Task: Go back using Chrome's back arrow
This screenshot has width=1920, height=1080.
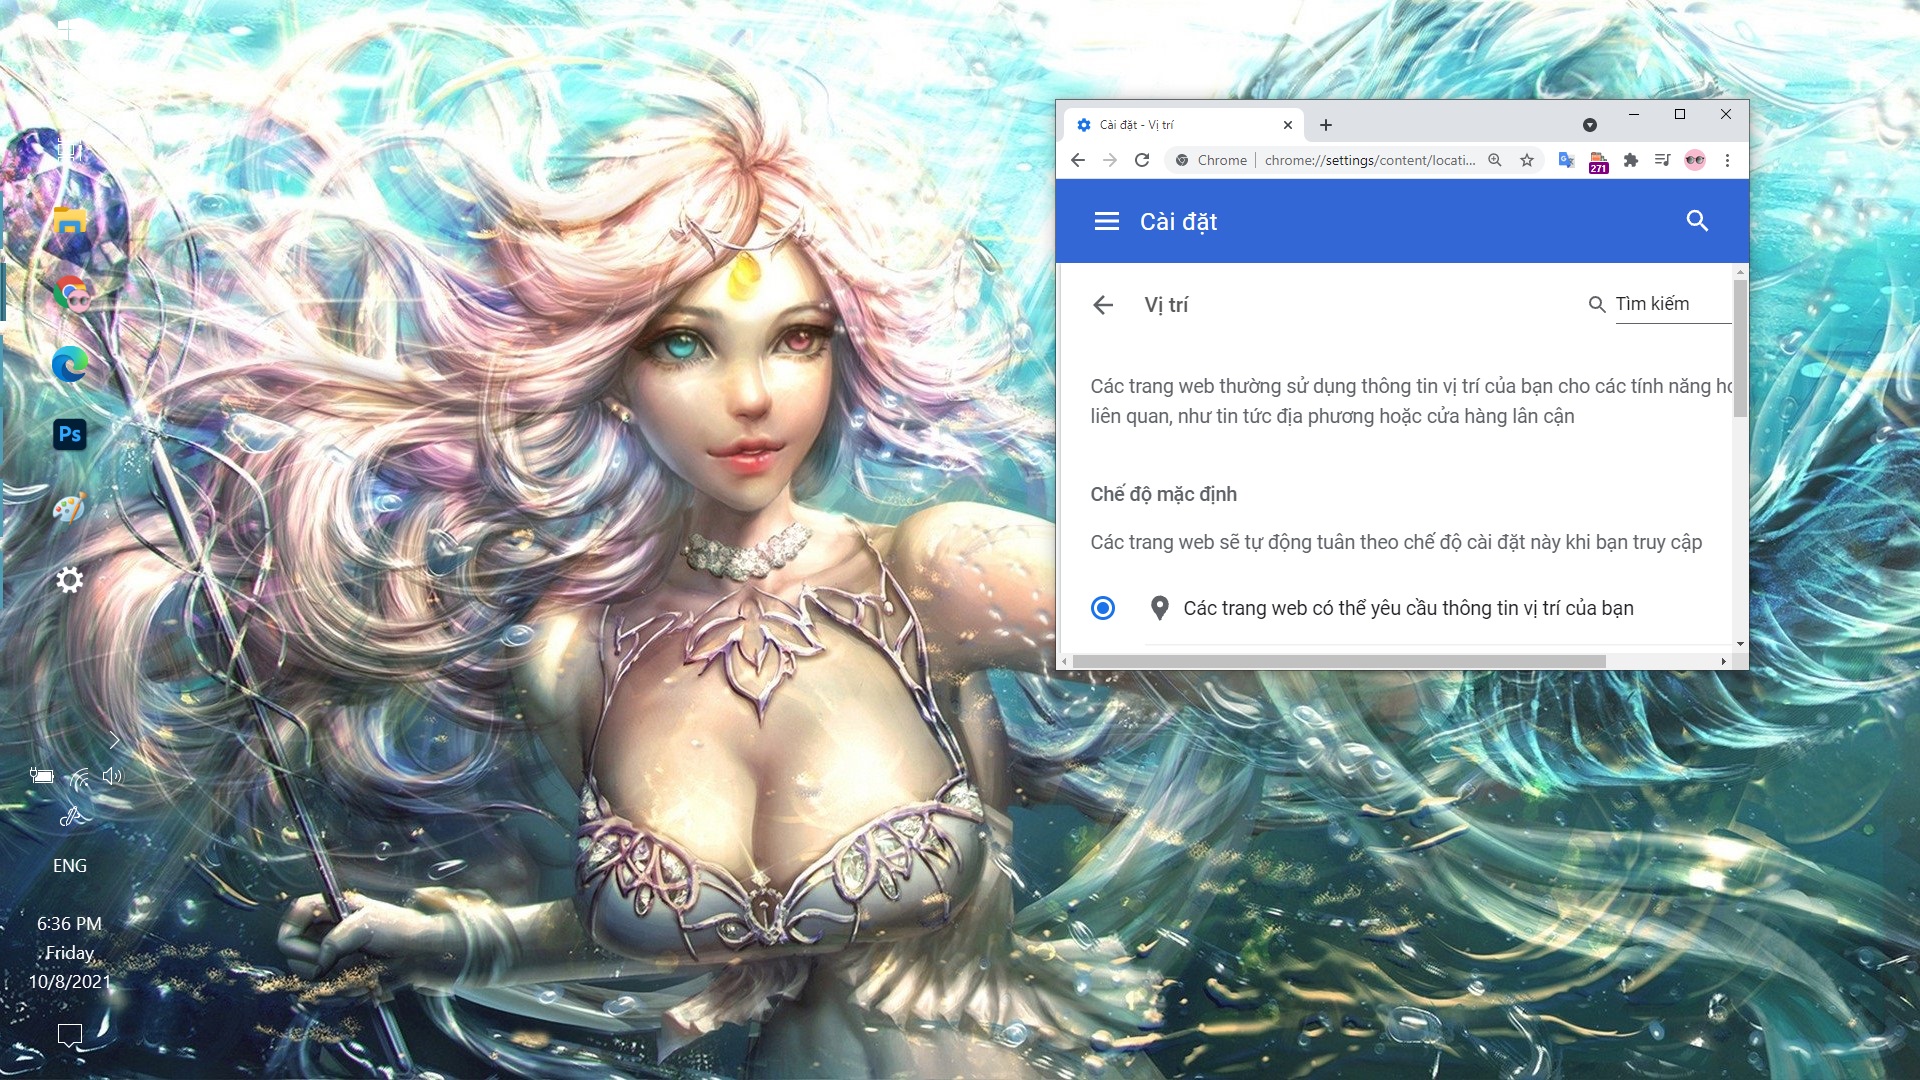Action: pos(1078,160)
